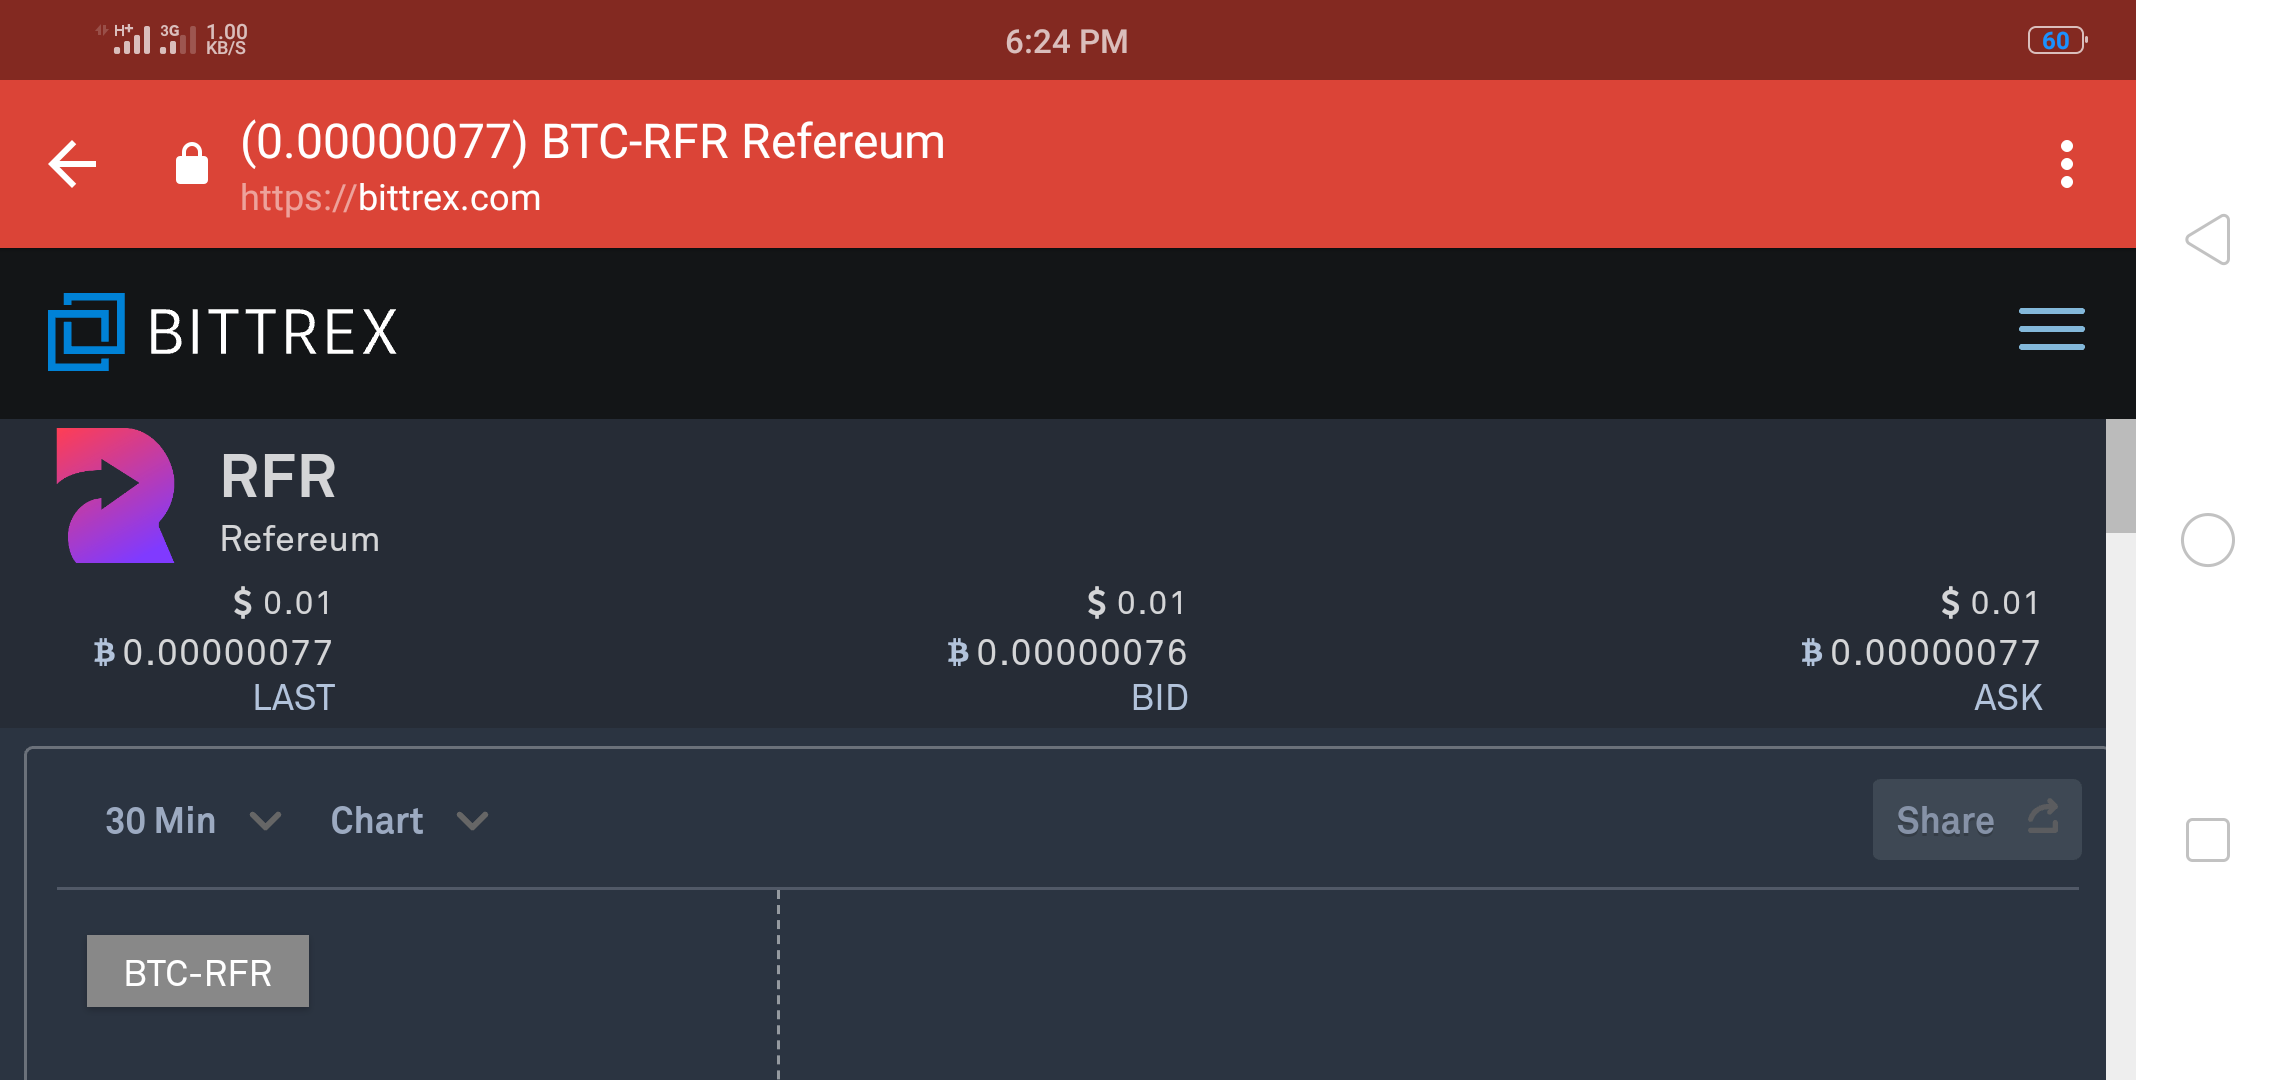Click the page vertical scrollbar thumb
The height and width of the screenshot is (1080, 2280).
coord(2120,476)
